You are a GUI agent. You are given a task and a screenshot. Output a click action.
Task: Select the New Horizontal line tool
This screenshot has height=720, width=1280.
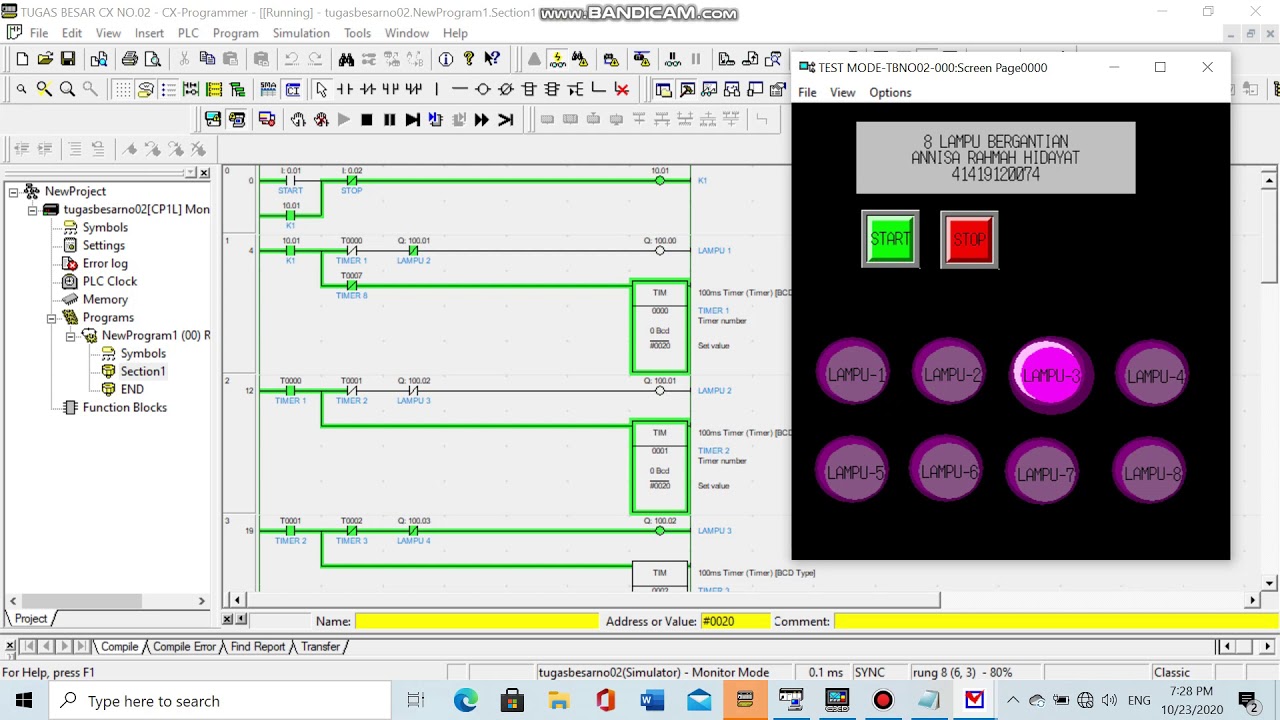click(460, 89)
